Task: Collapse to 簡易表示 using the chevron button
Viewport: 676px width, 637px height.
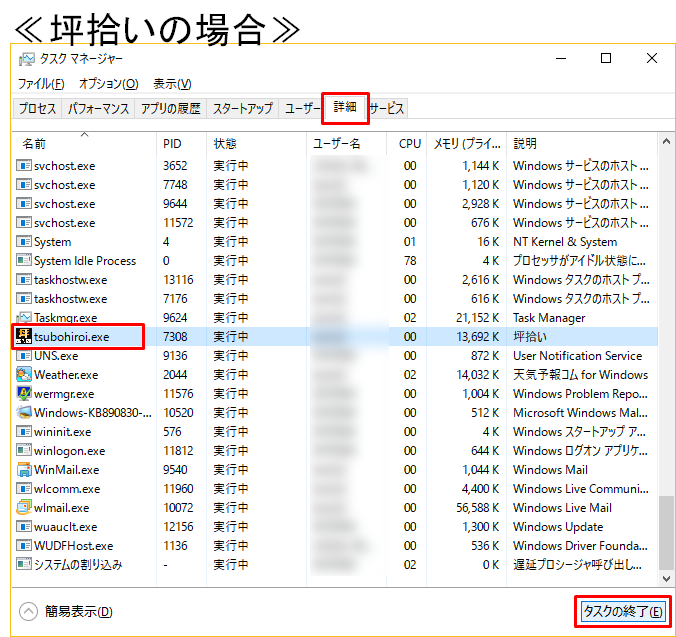Action: [x=28, y=612]
